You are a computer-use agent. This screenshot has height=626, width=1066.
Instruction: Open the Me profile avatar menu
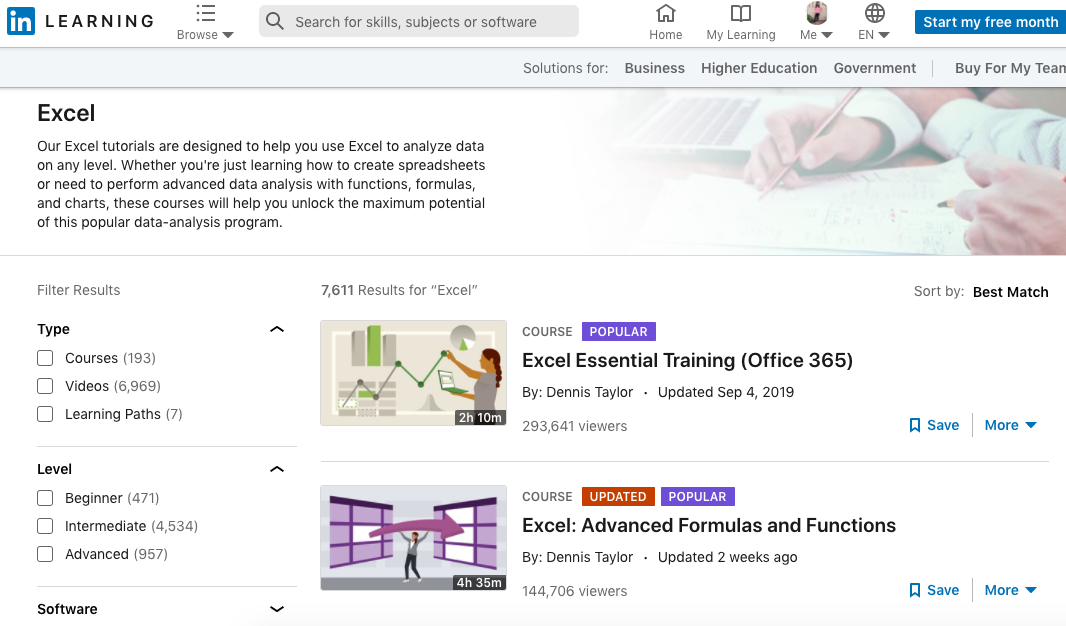click(816, 13)
